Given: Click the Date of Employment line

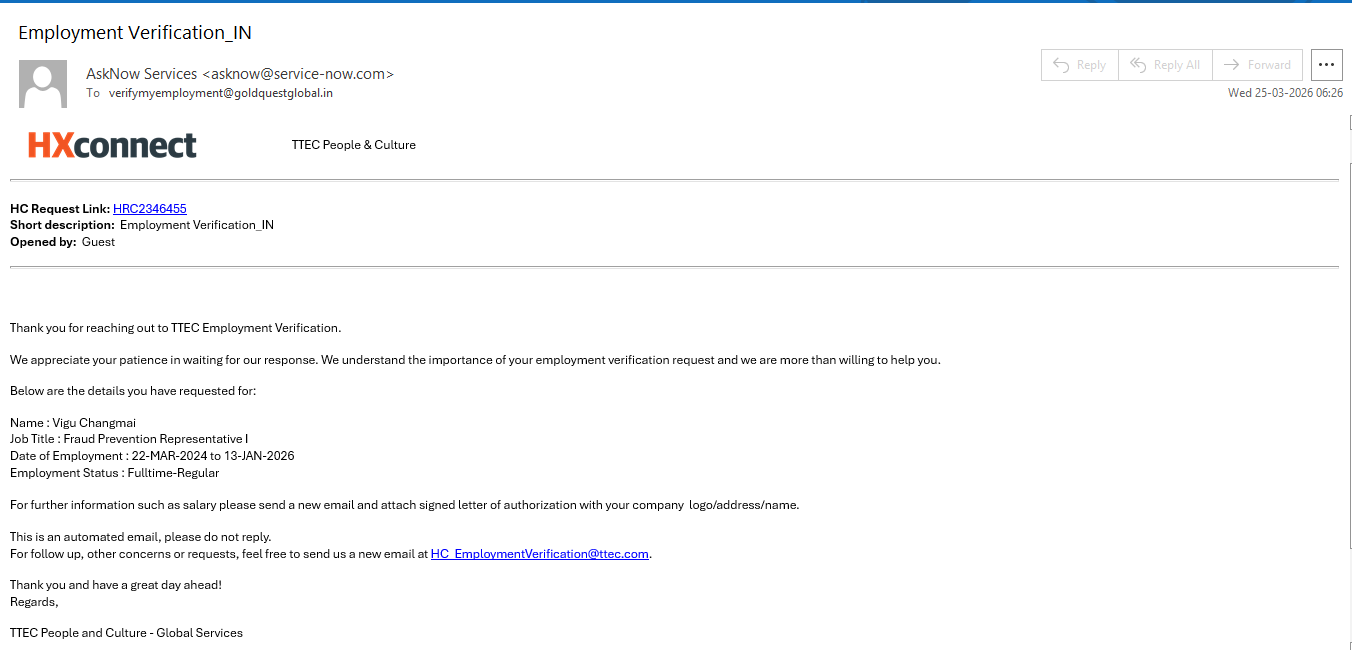Looking at the screenshot, I should coord(152,456).
